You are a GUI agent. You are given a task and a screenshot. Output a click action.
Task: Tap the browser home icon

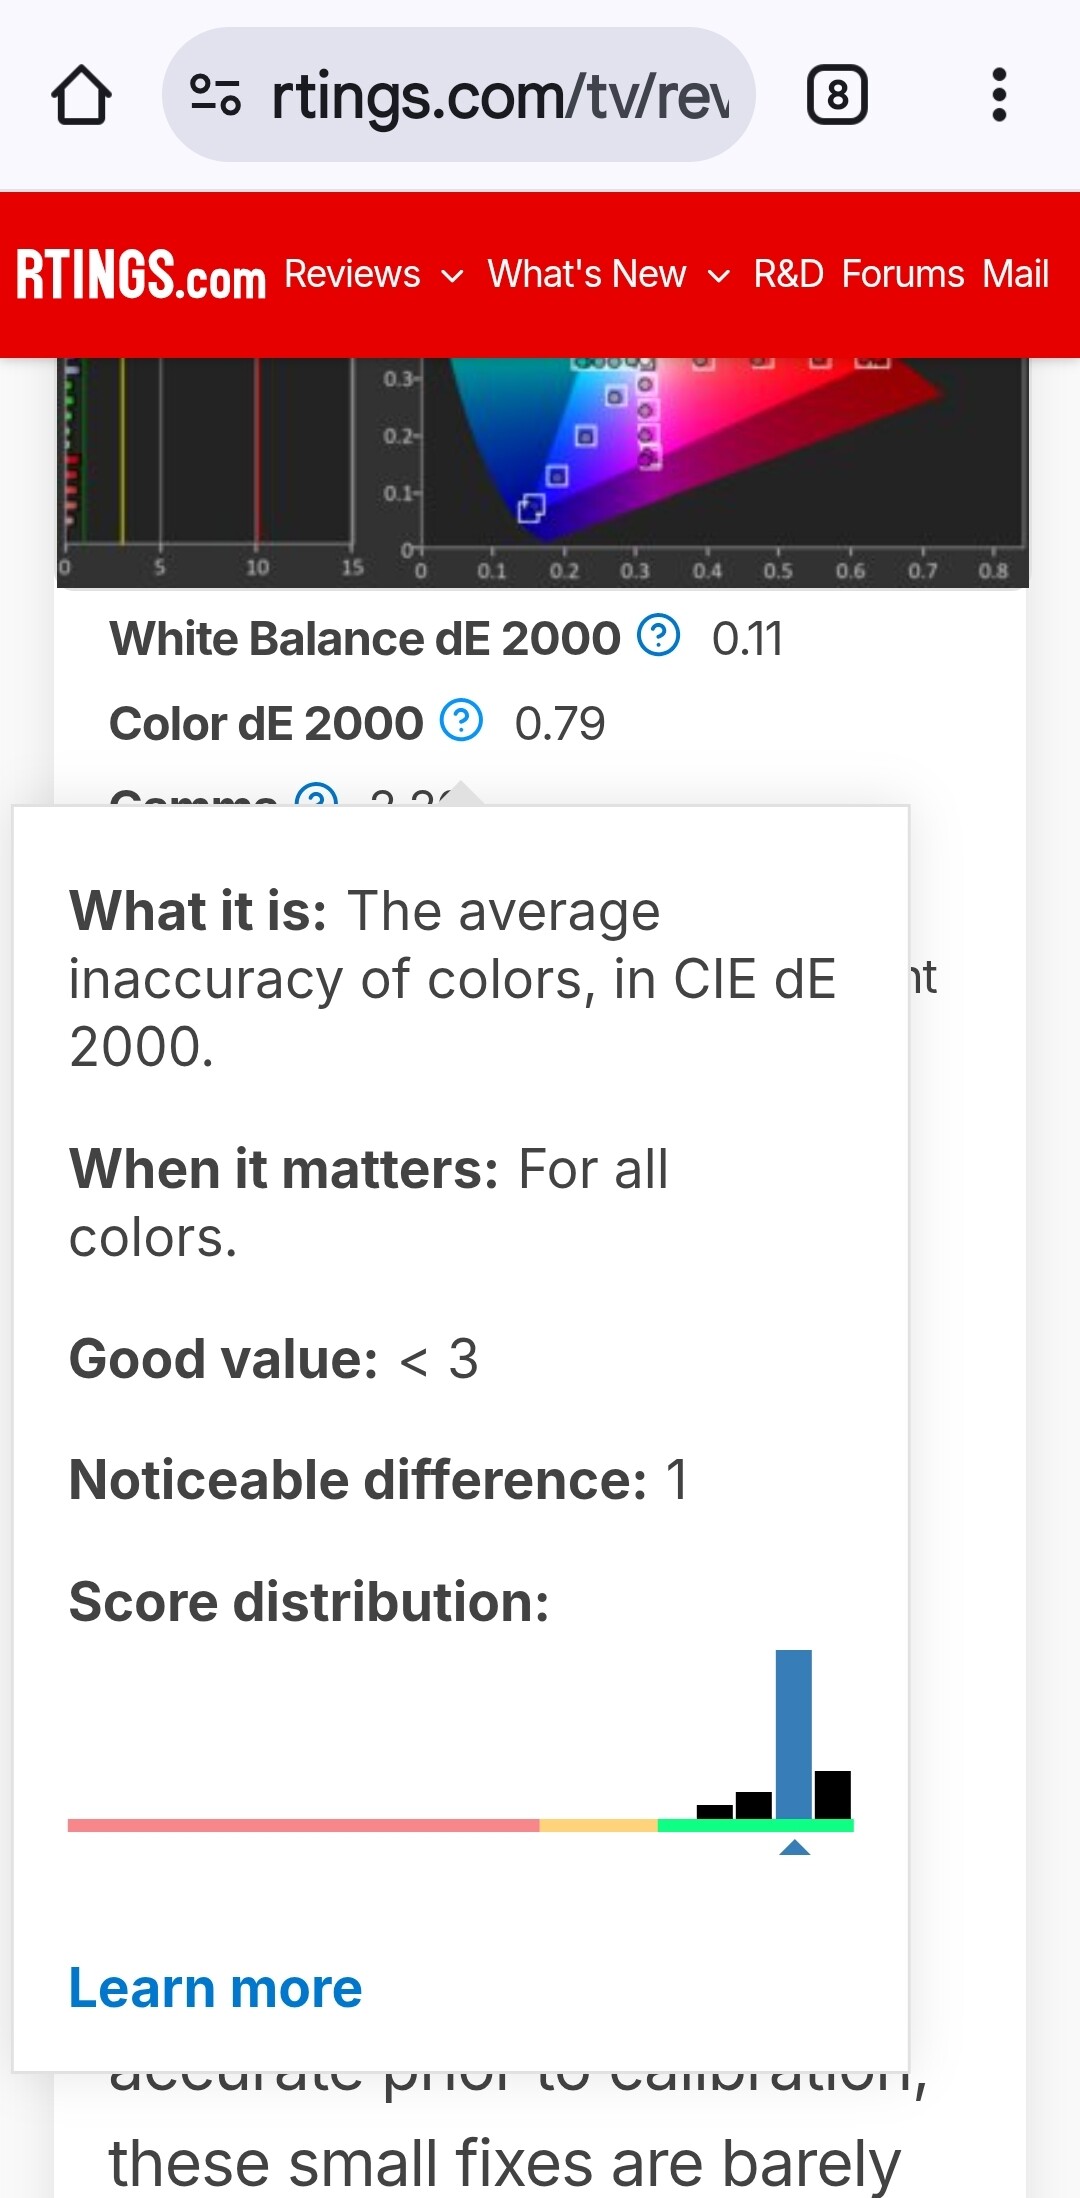click(81, 96)
